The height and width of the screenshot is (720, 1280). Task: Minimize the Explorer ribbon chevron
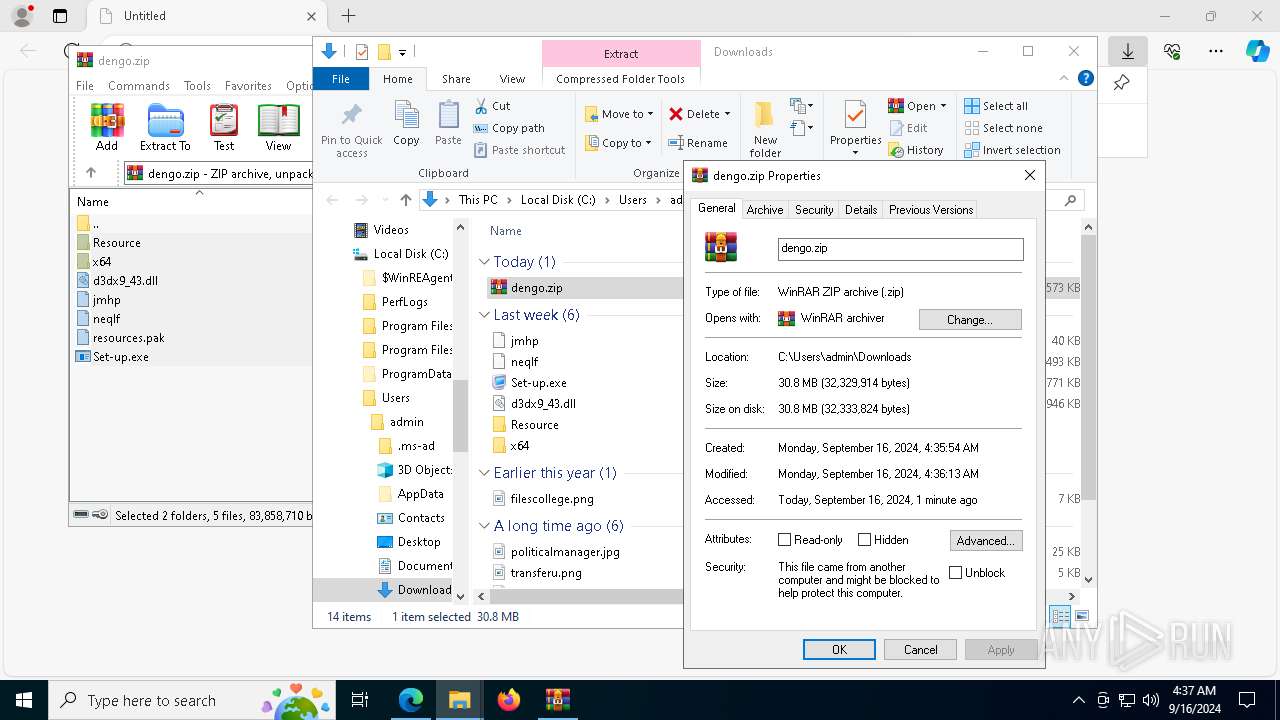[x=1064, y=78]
